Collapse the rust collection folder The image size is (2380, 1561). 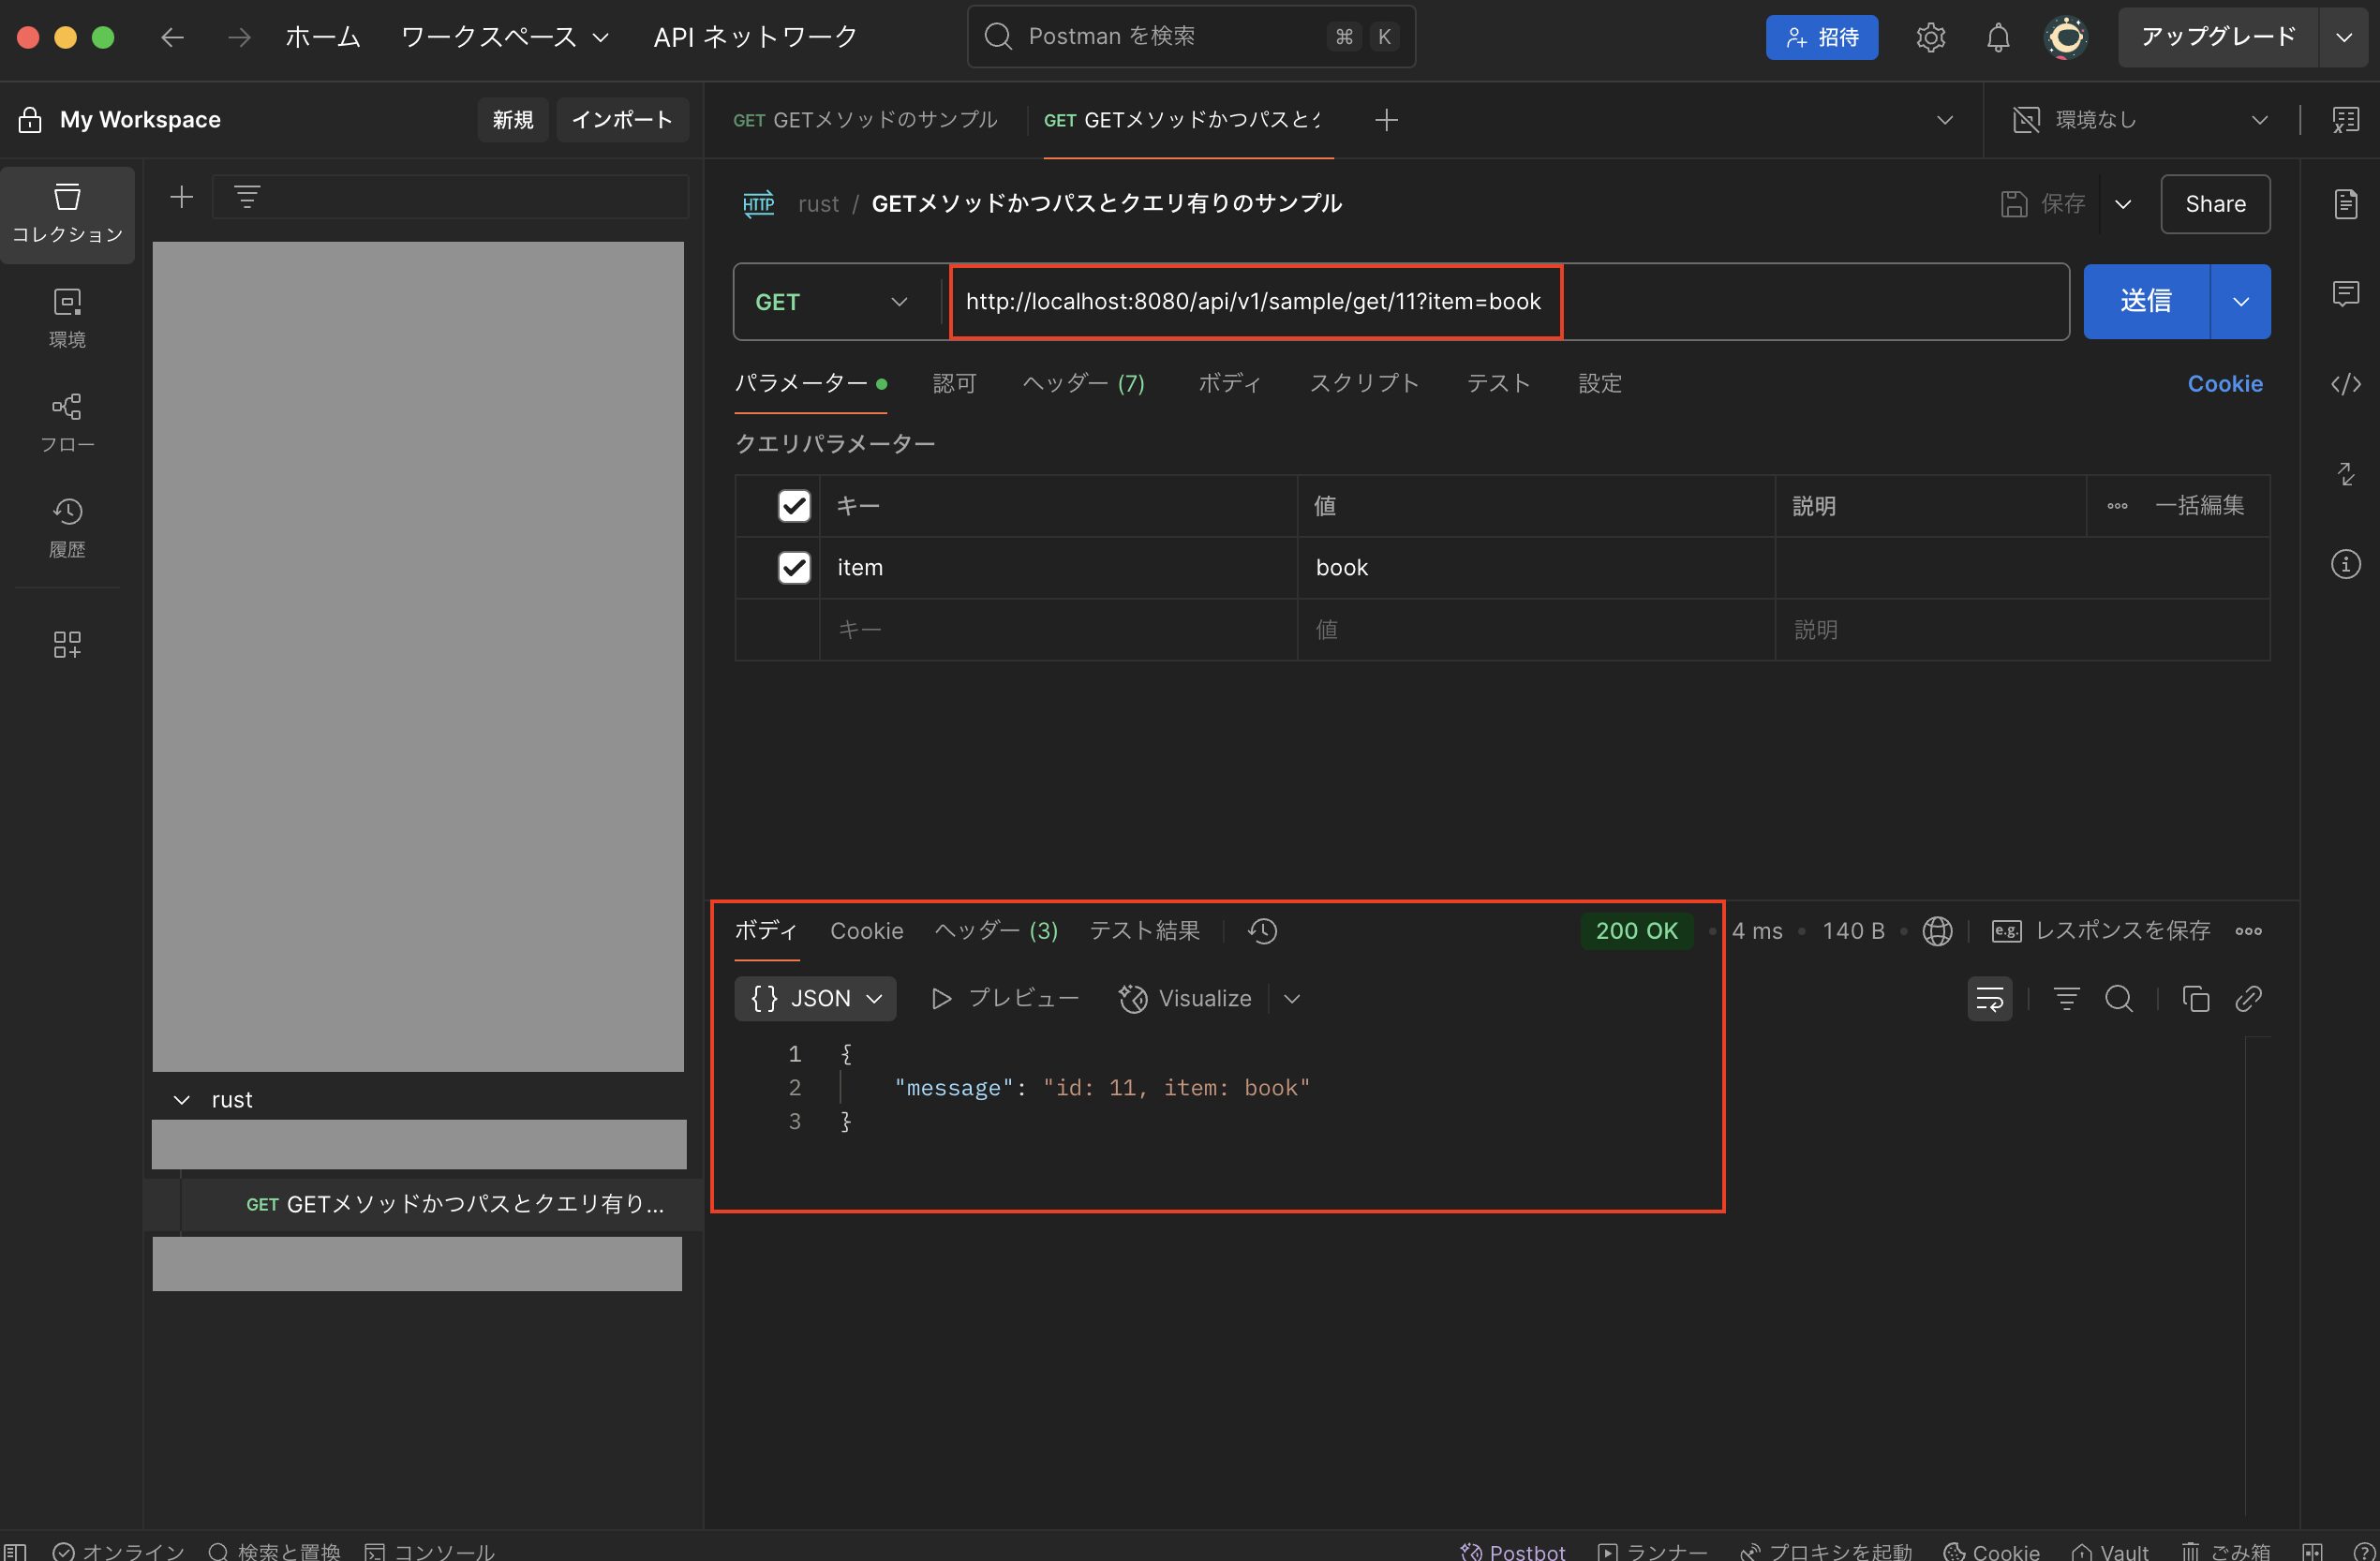(182, 1100)
